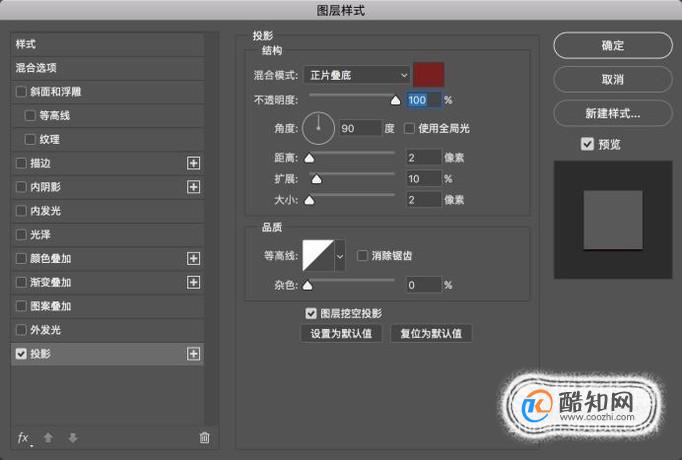Click the style preview thumbnail
The height and width of the screenshot is (460, 682).
[x=613, y=220]
